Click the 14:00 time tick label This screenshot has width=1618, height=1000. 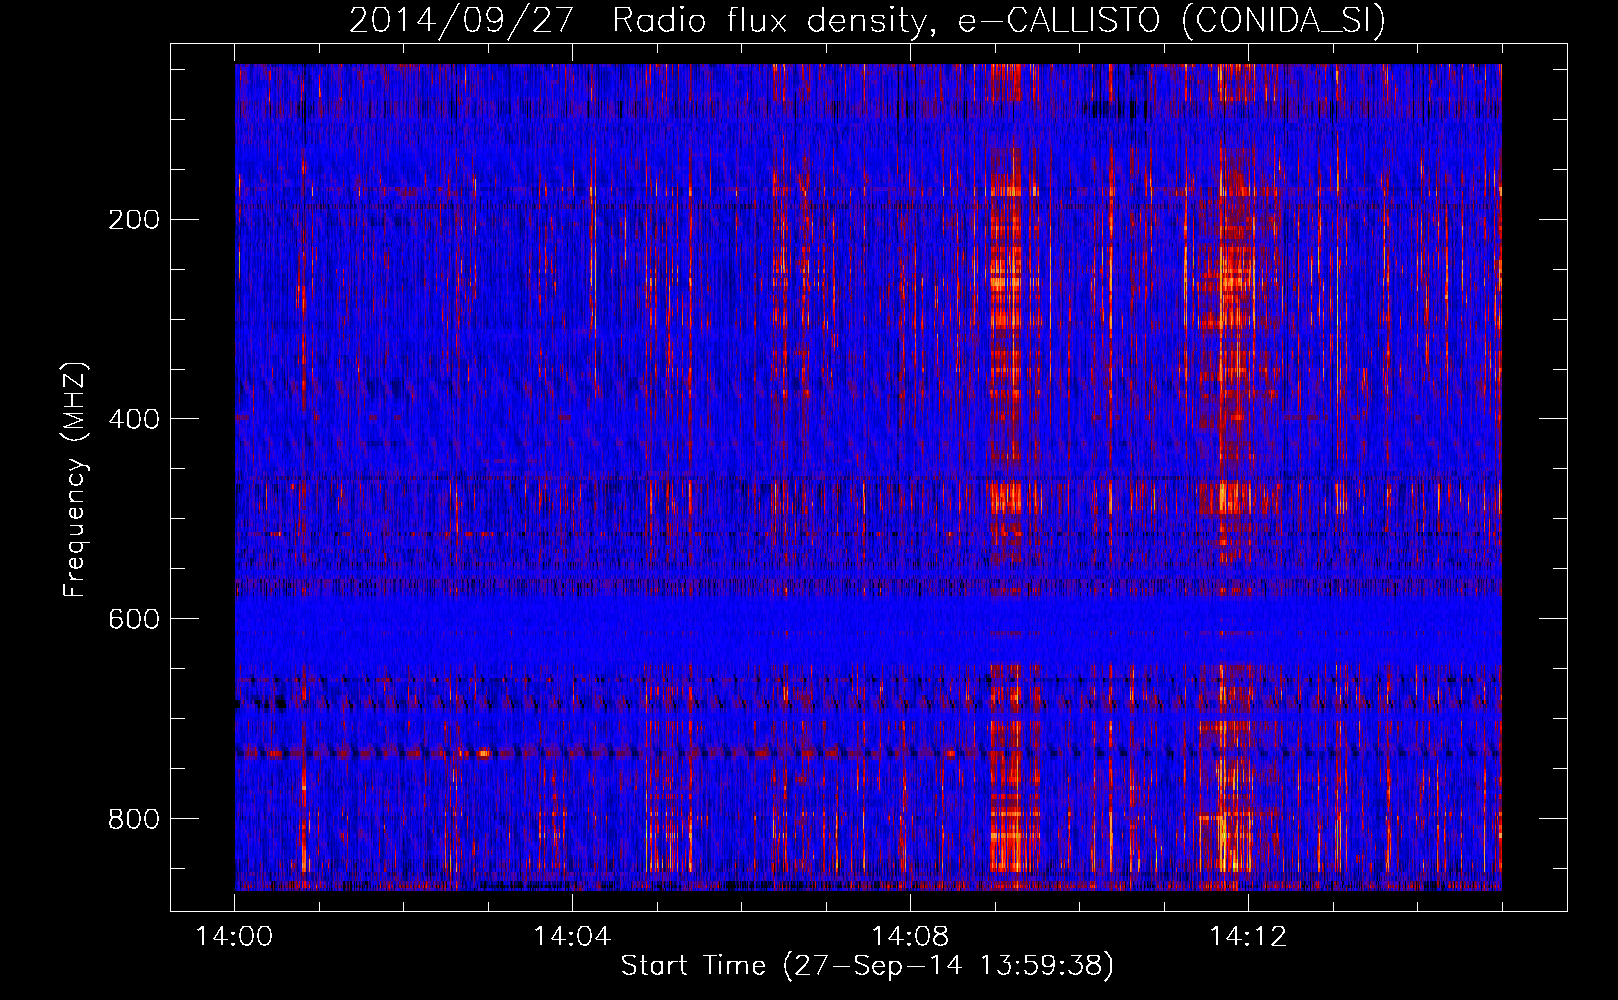click(235, 937)
